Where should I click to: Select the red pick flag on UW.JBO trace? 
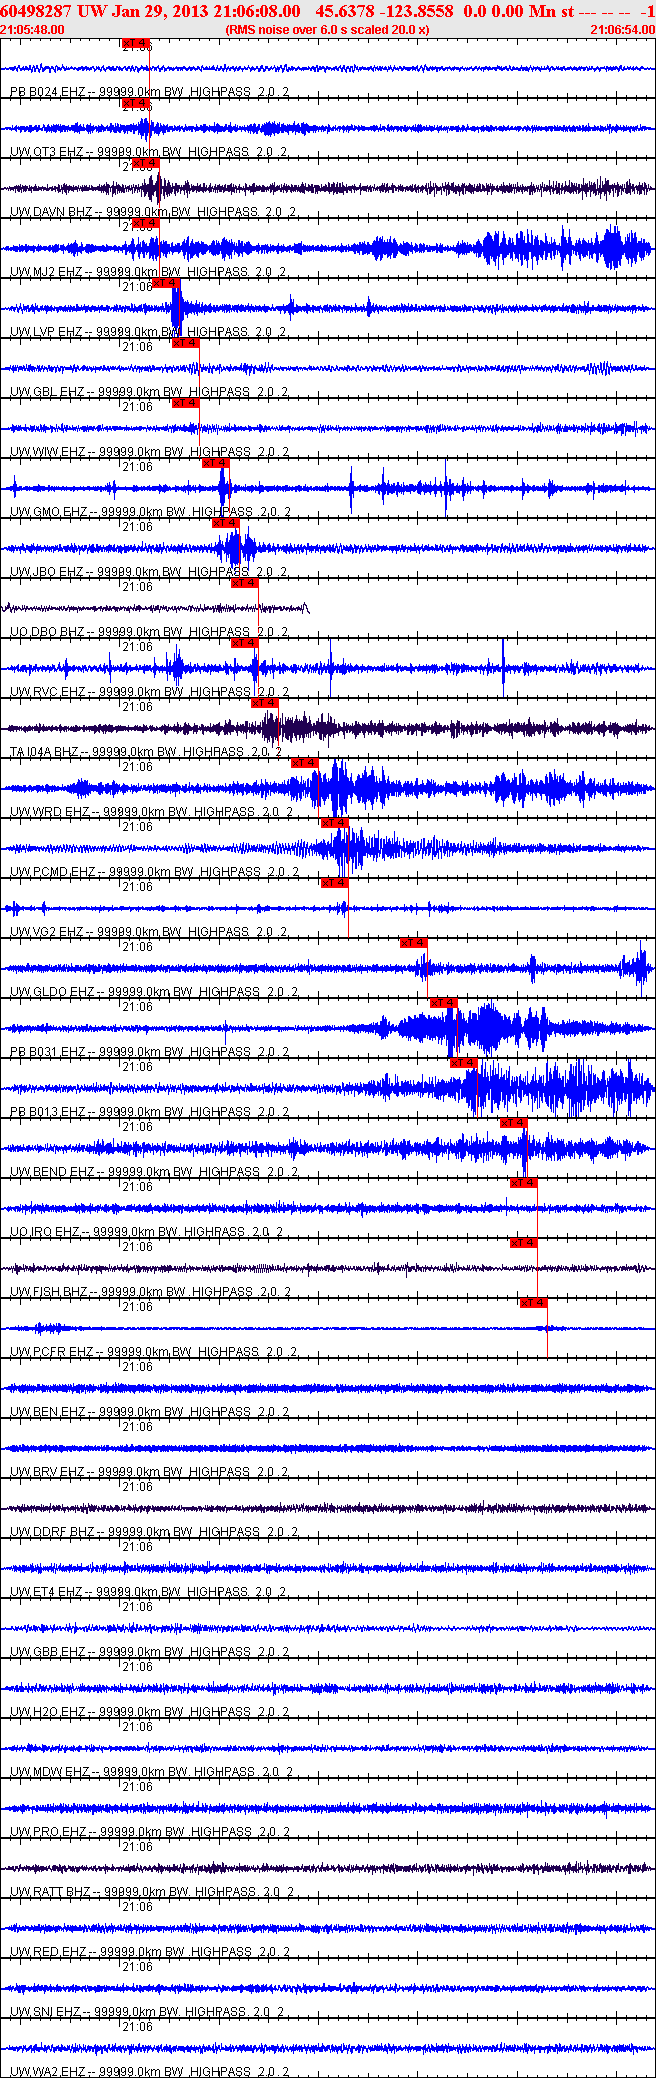[x=225, y=523]
